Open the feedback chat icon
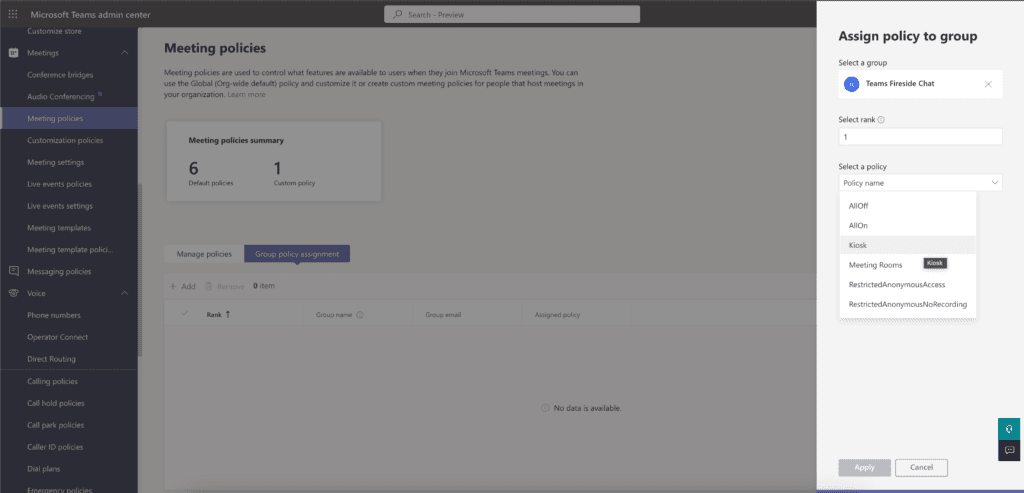1024x493 pixels. 1009,450
